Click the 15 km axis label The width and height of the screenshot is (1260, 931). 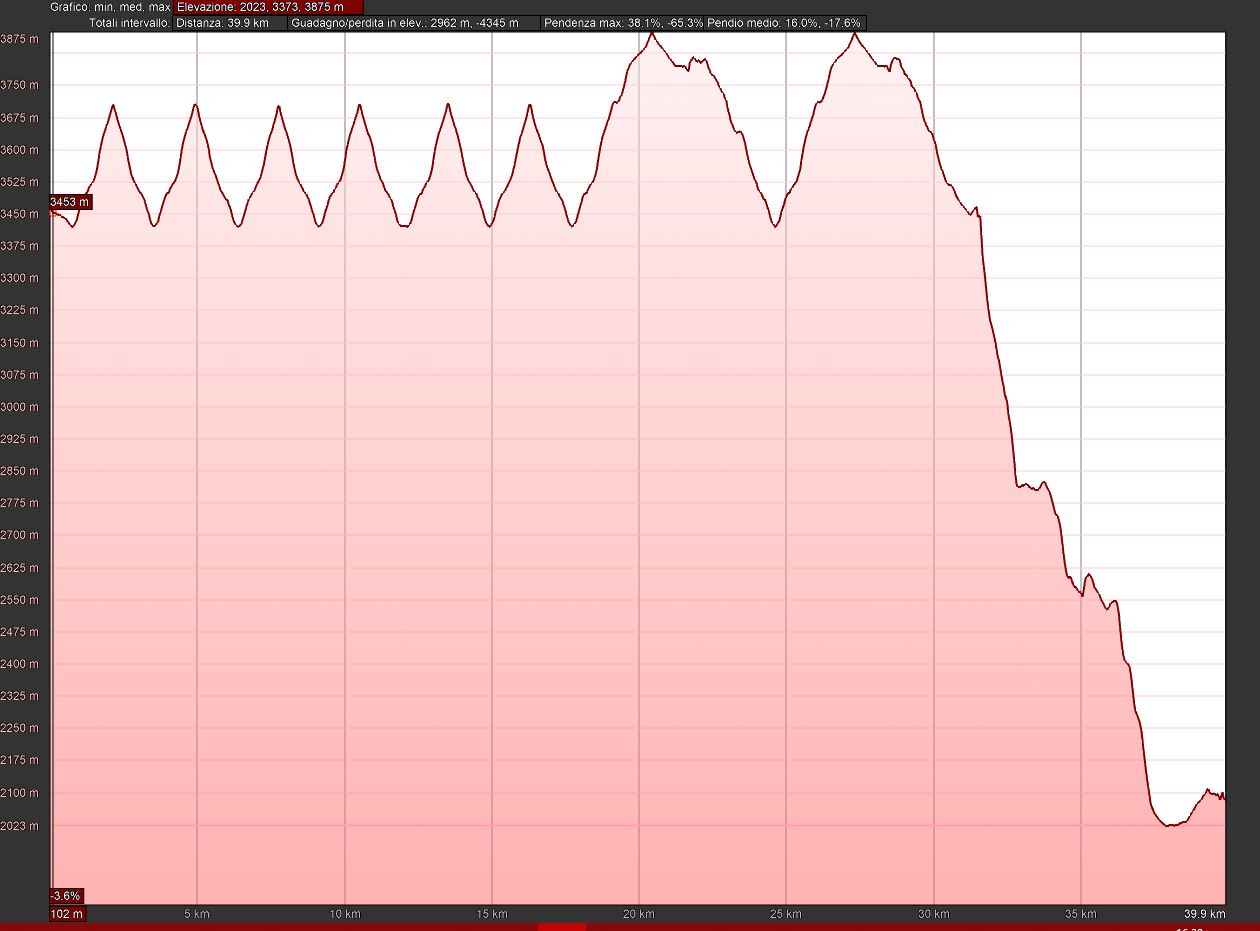pos(491,914)
